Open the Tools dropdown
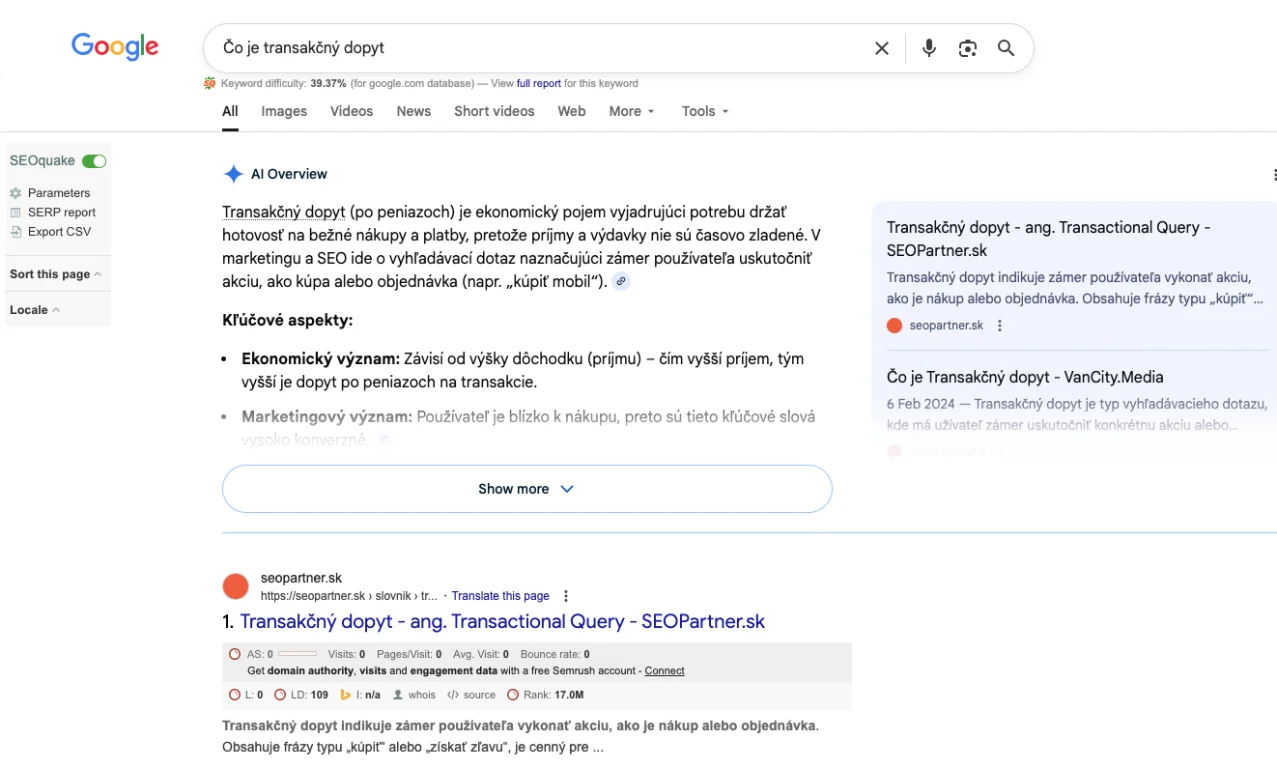The image size is (1277, 768). tap(705, 111)
